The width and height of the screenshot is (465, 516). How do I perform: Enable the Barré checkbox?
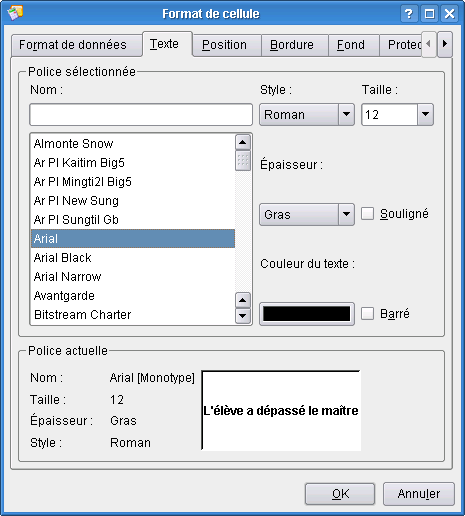point(367,314)
